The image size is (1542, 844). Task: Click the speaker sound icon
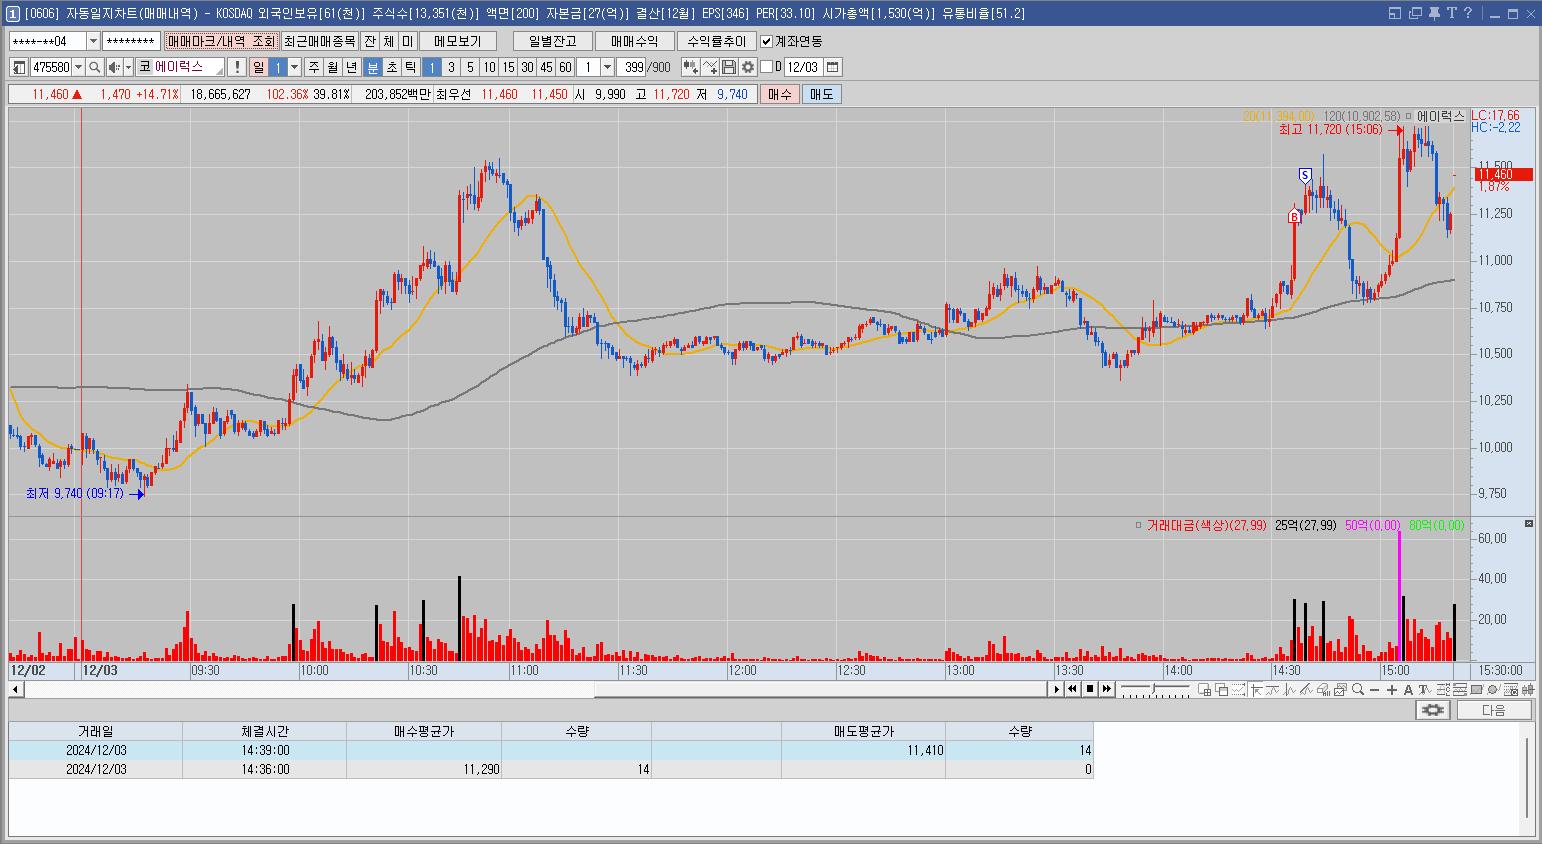114,67
